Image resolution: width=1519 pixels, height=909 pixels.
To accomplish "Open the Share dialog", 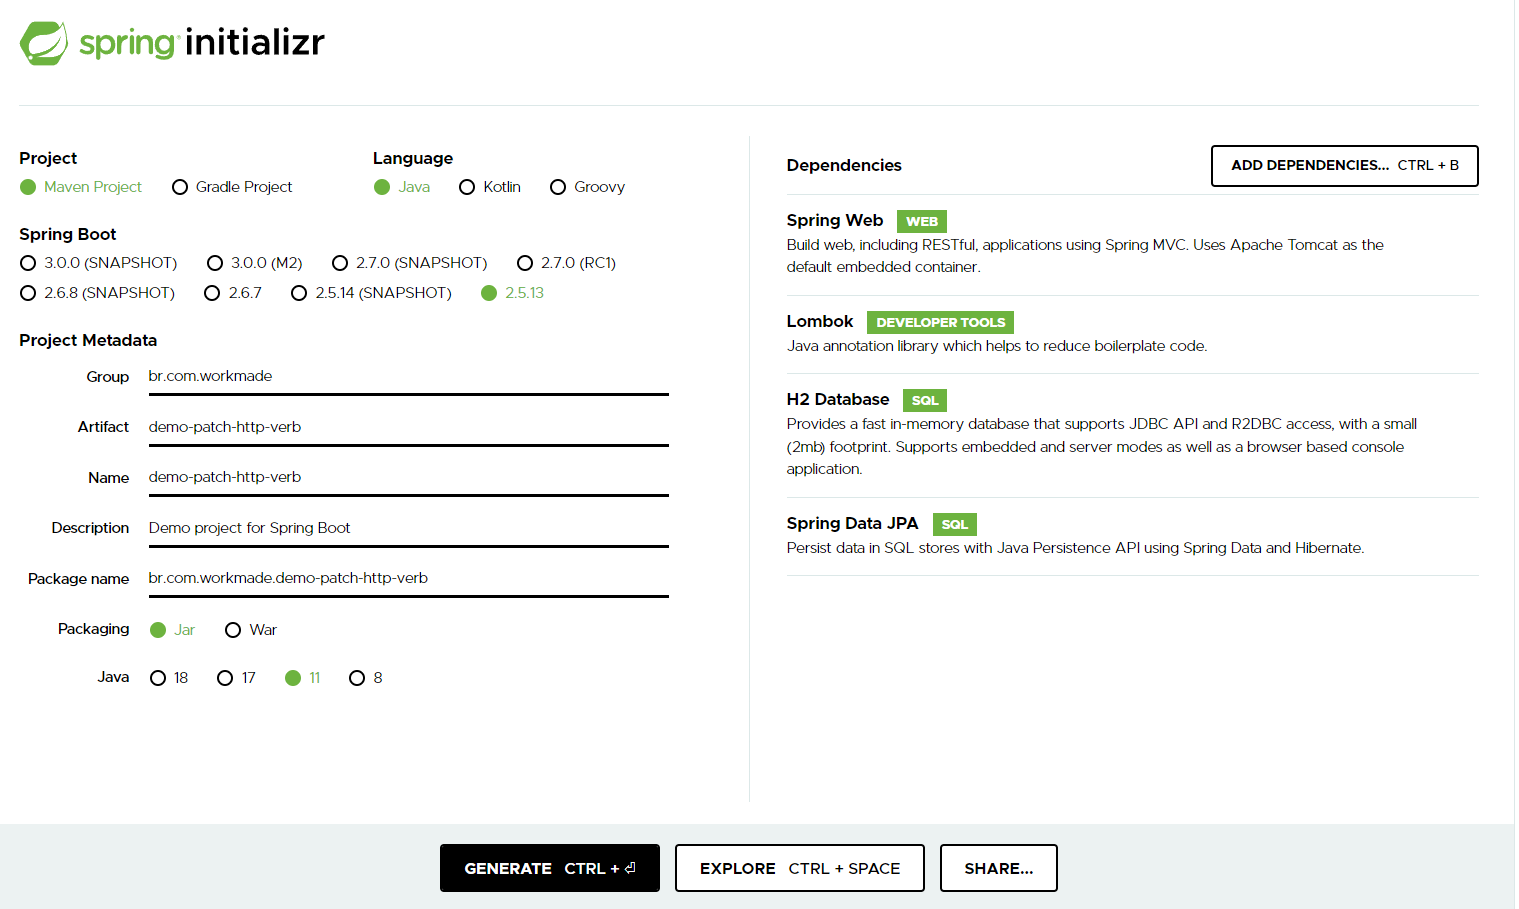I will click(998, 868).
